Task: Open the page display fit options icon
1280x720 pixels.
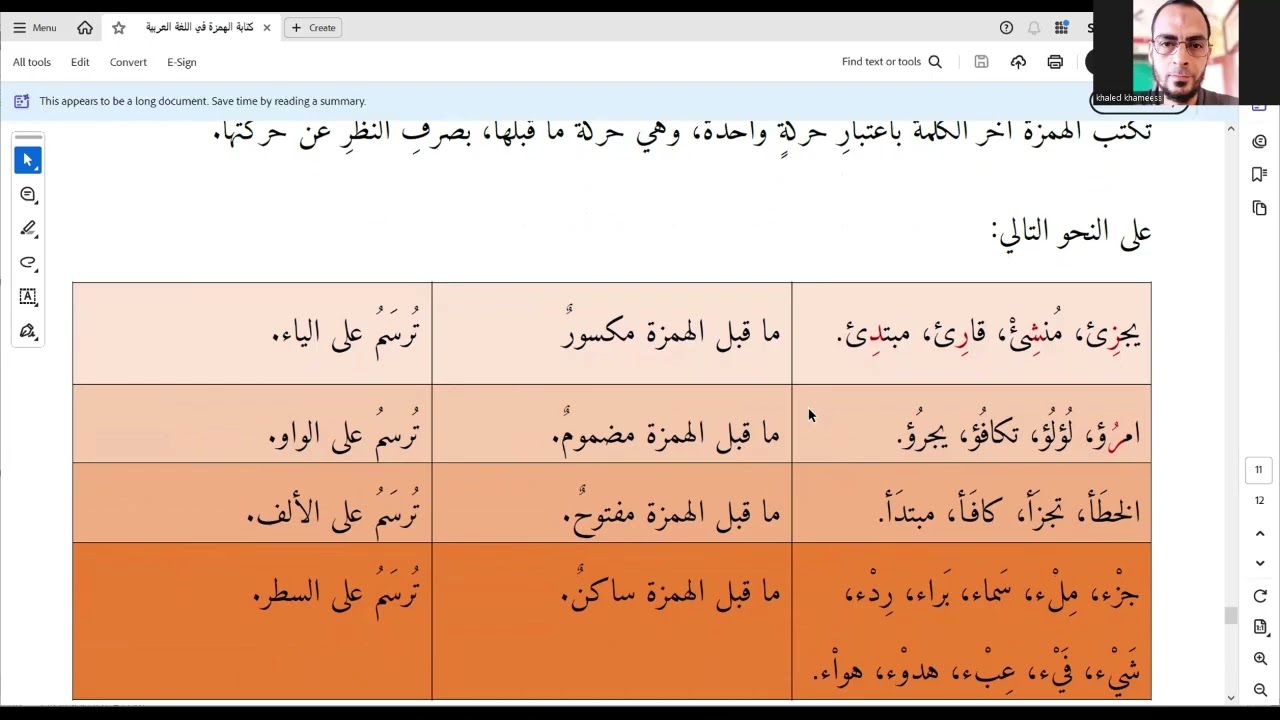Action: [1260, 627]
